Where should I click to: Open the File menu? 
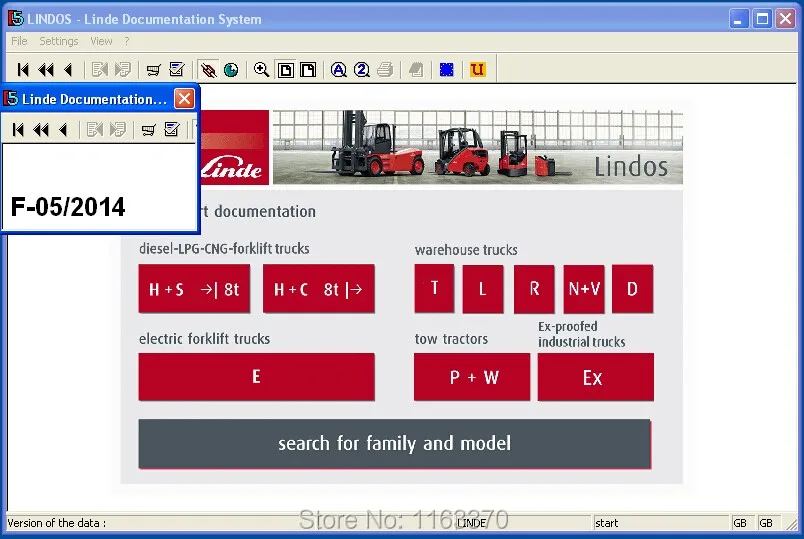(19, 41)
